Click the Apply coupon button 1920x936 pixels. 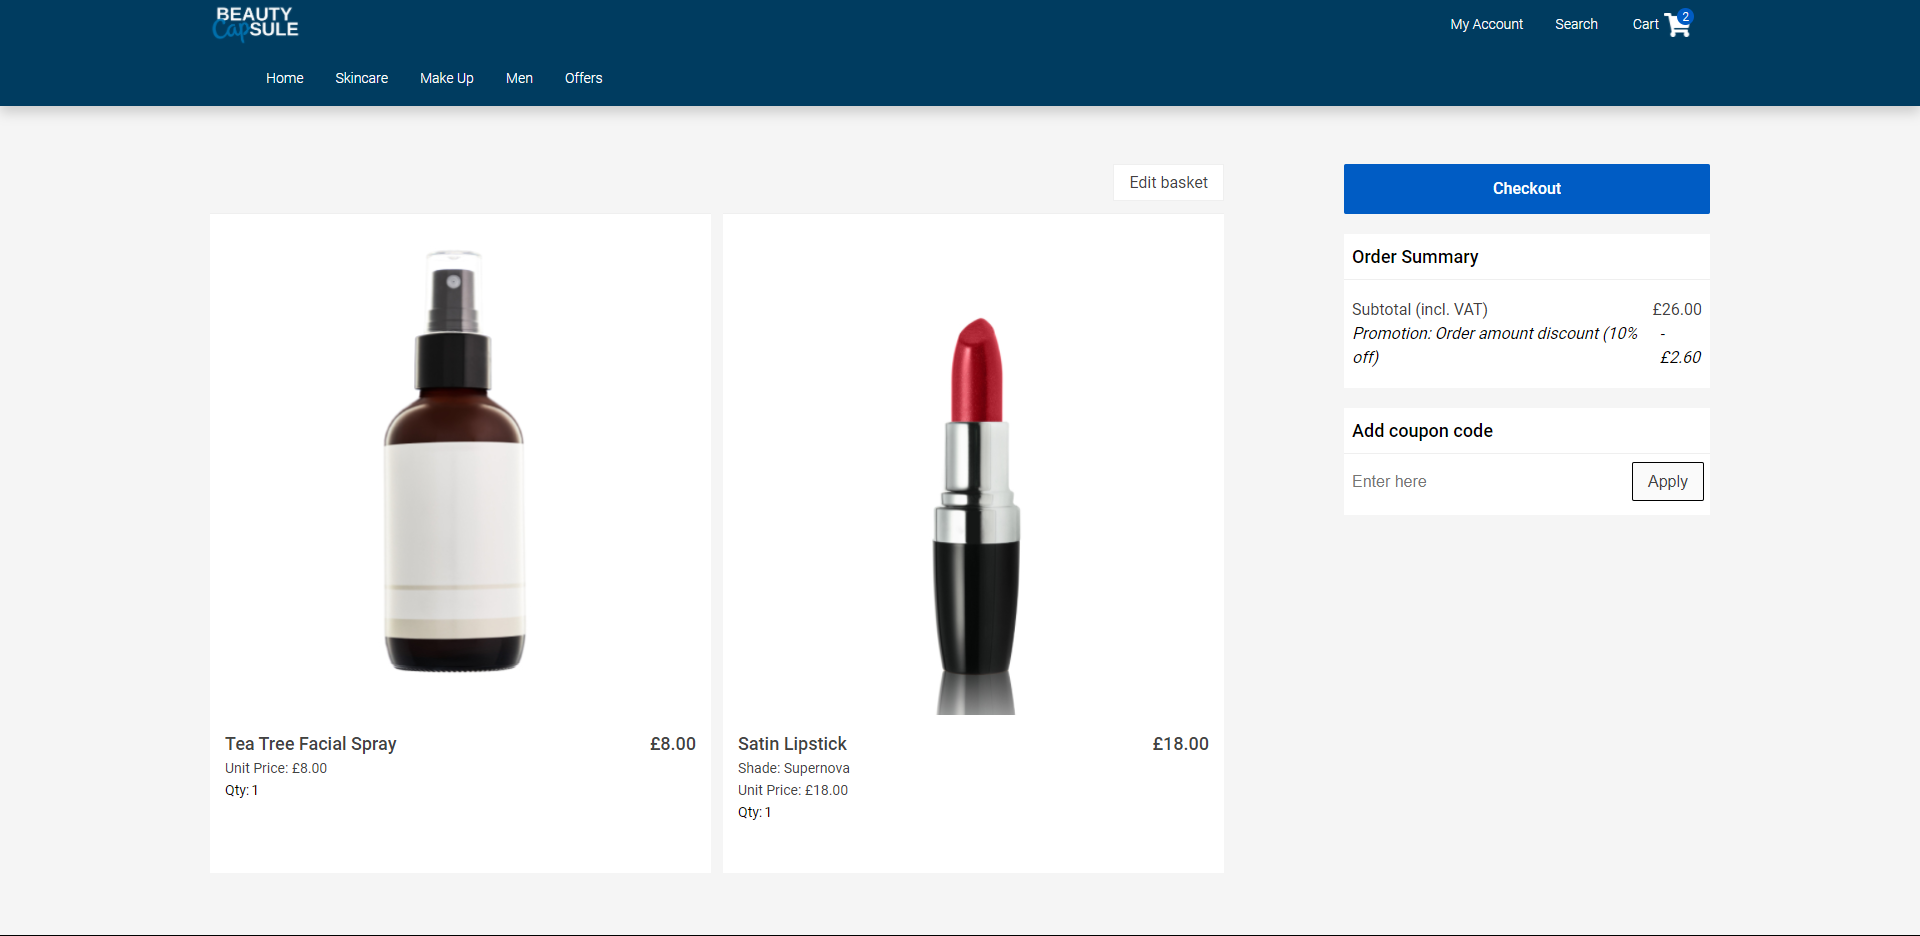pos(1667,481)
